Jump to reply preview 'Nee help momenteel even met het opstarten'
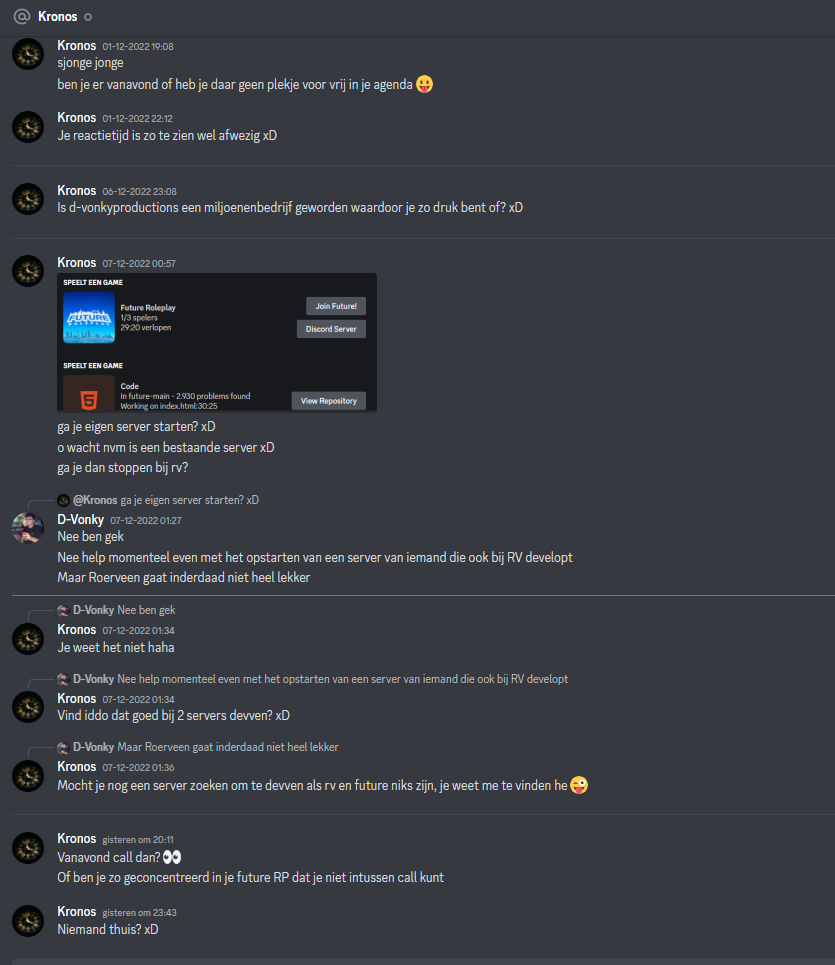Viewport: 835px width, 965px height. pyautogui.click(x=313, y=679)
